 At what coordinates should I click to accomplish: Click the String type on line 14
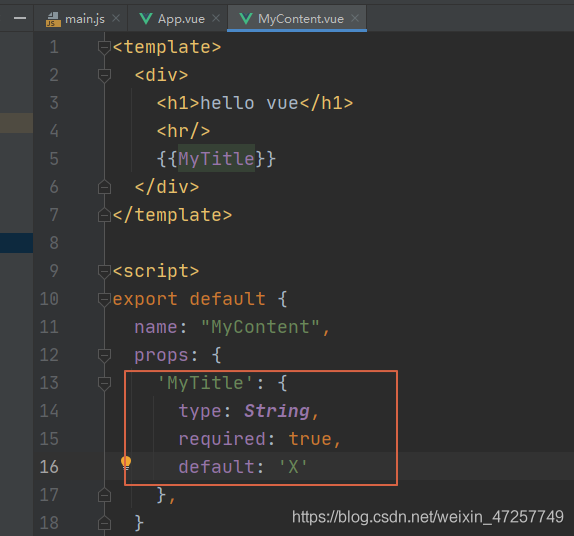[277, 411]
